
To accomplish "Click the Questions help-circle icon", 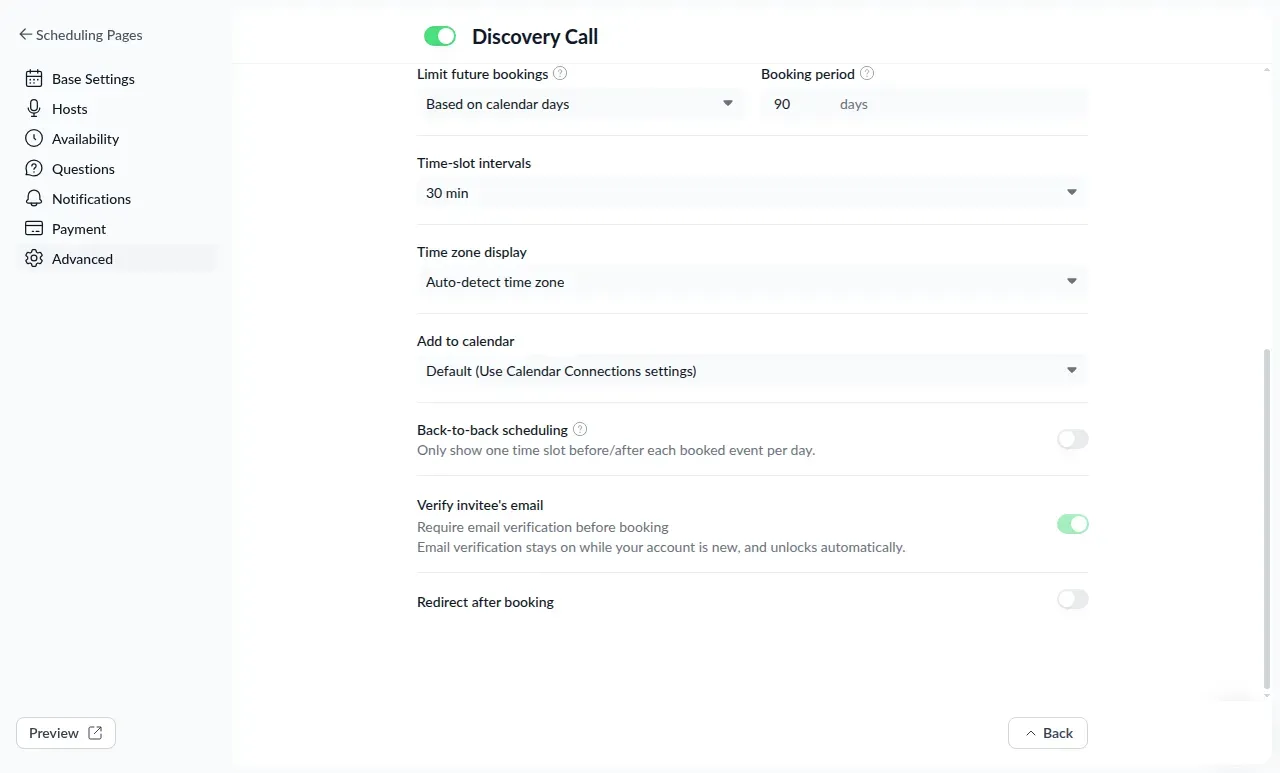I will [34, 169].
